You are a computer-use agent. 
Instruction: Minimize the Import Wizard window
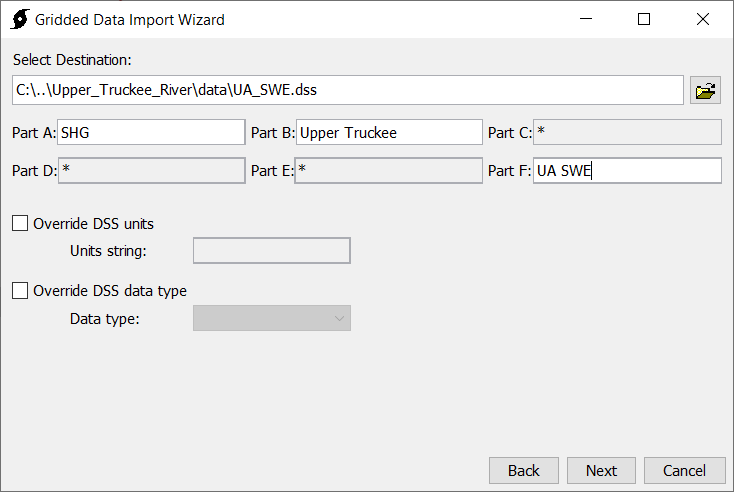586,19
